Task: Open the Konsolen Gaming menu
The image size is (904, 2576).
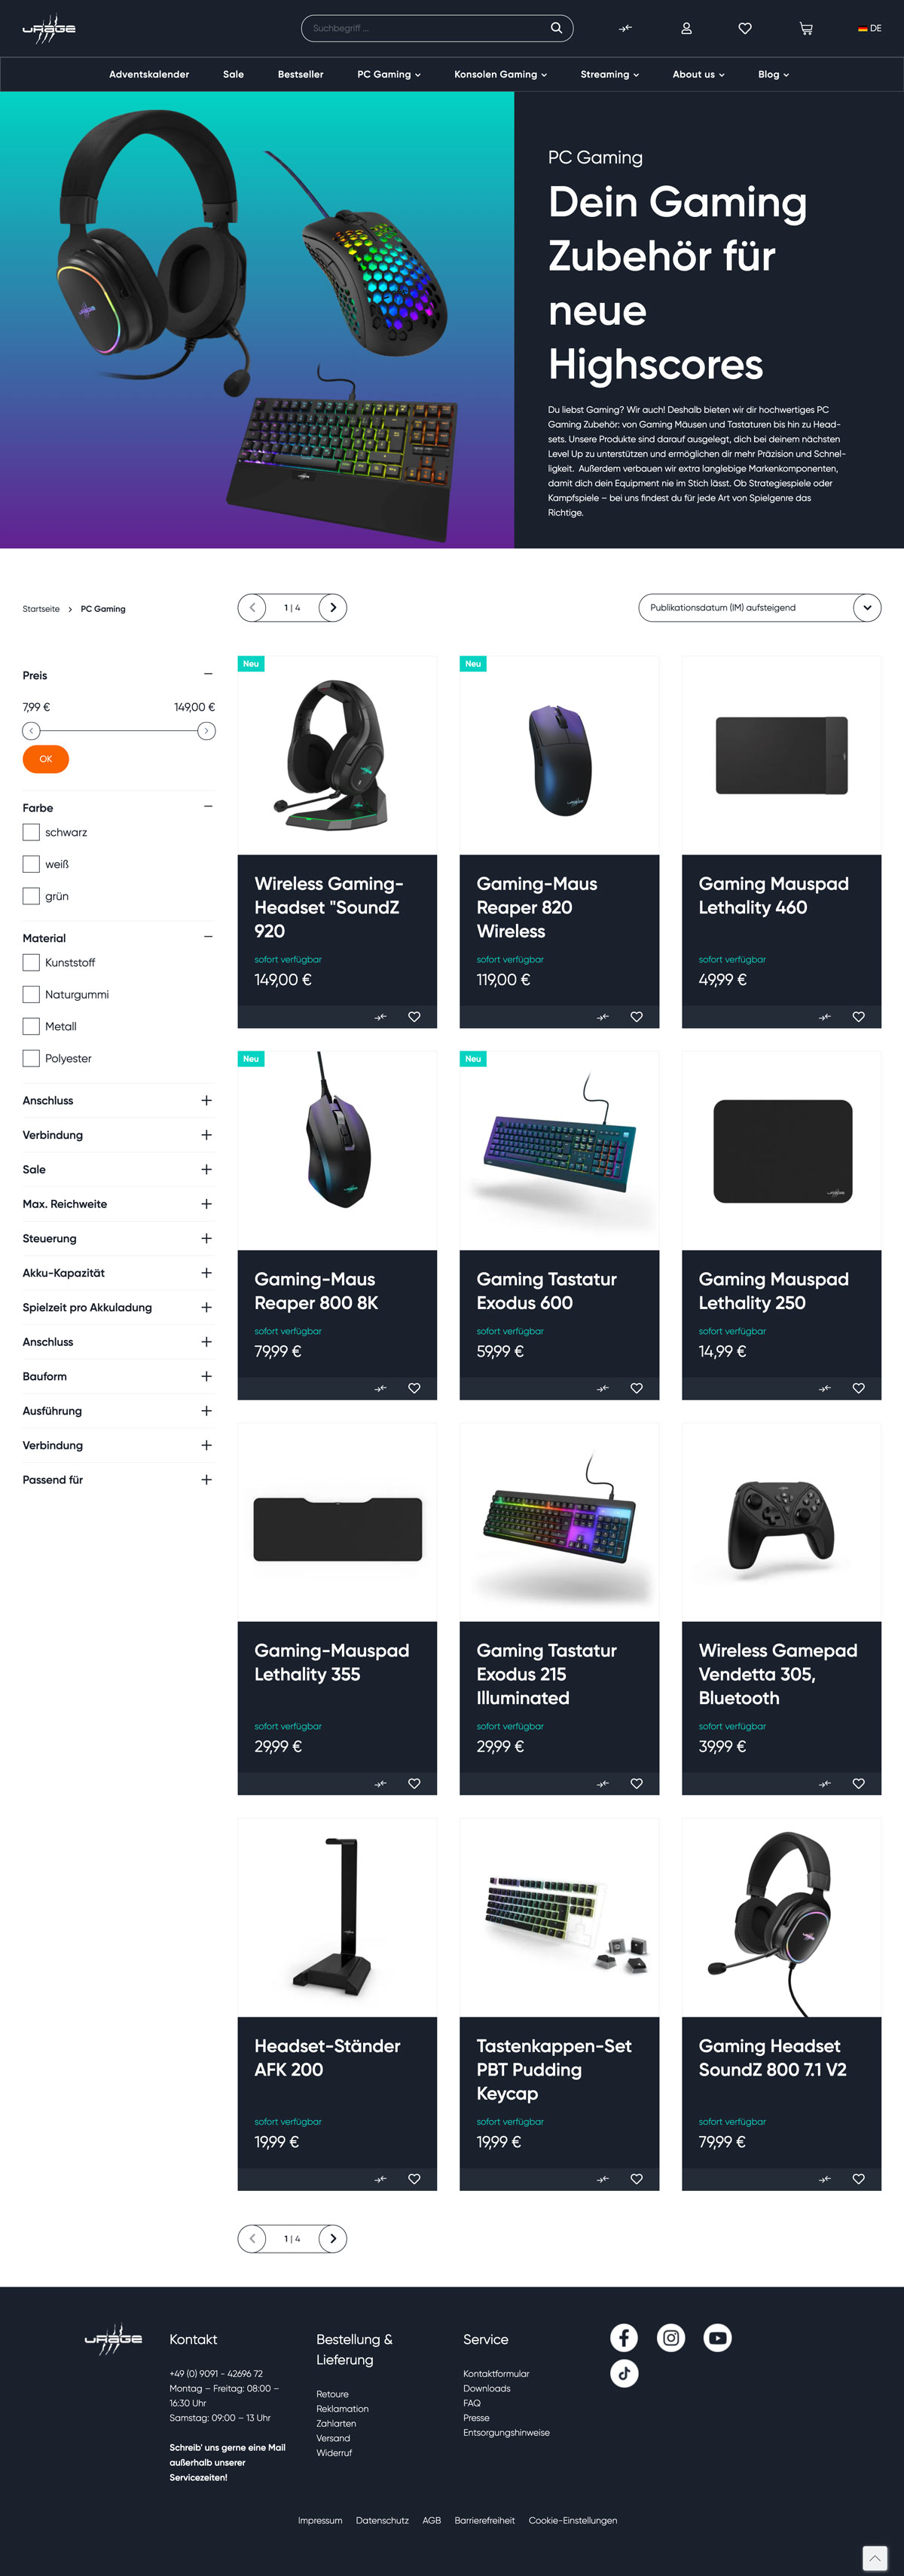Action: [500, 74]
